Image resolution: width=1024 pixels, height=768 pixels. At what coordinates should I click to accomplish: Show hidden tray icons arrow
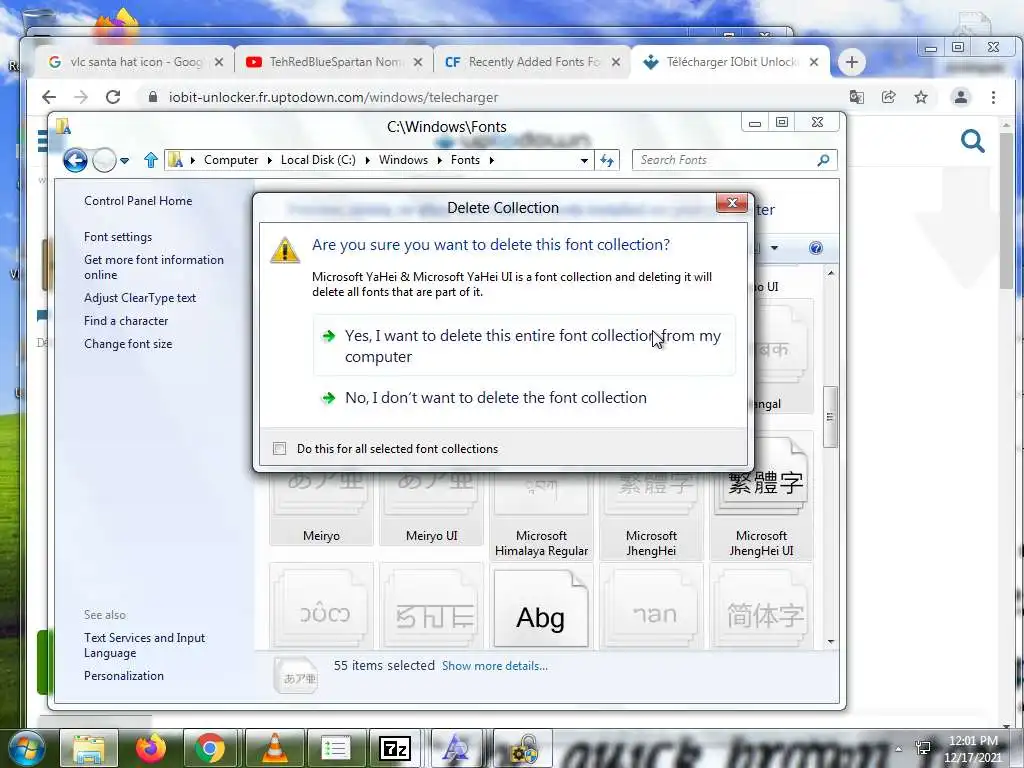[898, 749]
